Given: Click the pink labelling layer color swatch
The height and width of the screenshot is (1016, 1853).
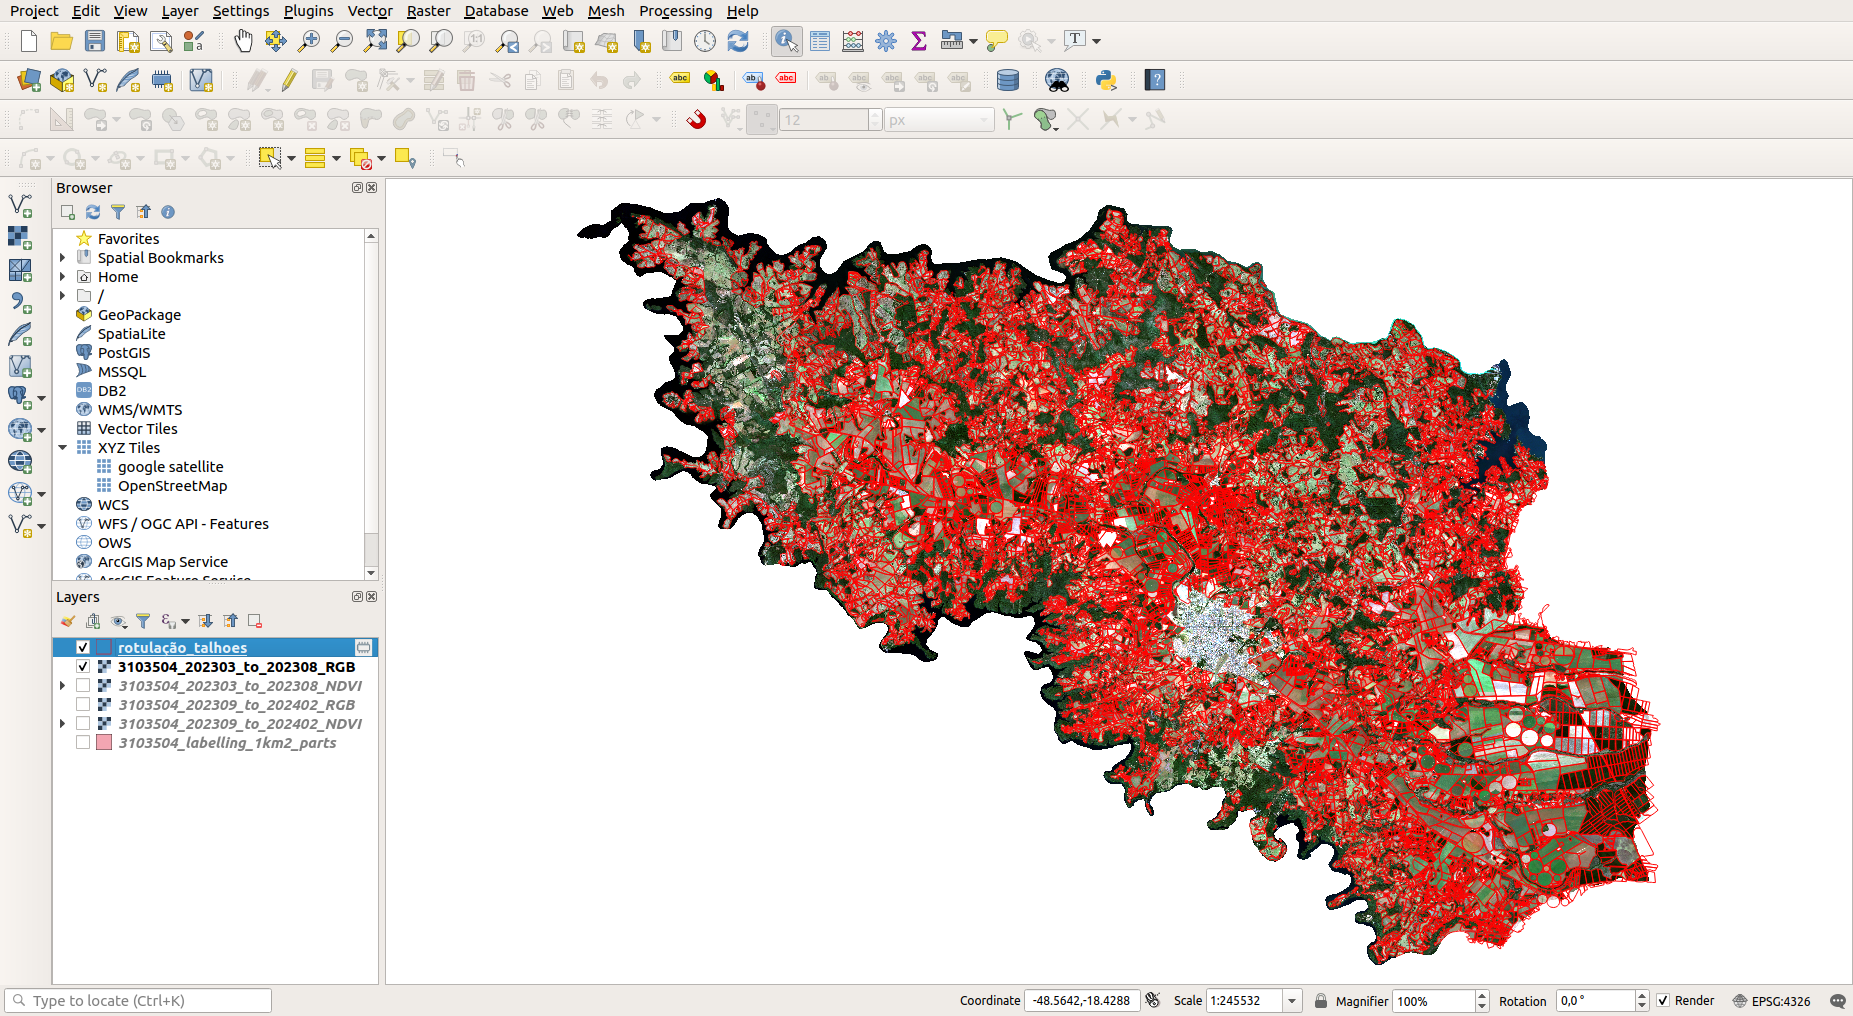Looking at the screenshot, I should [104, 743].
